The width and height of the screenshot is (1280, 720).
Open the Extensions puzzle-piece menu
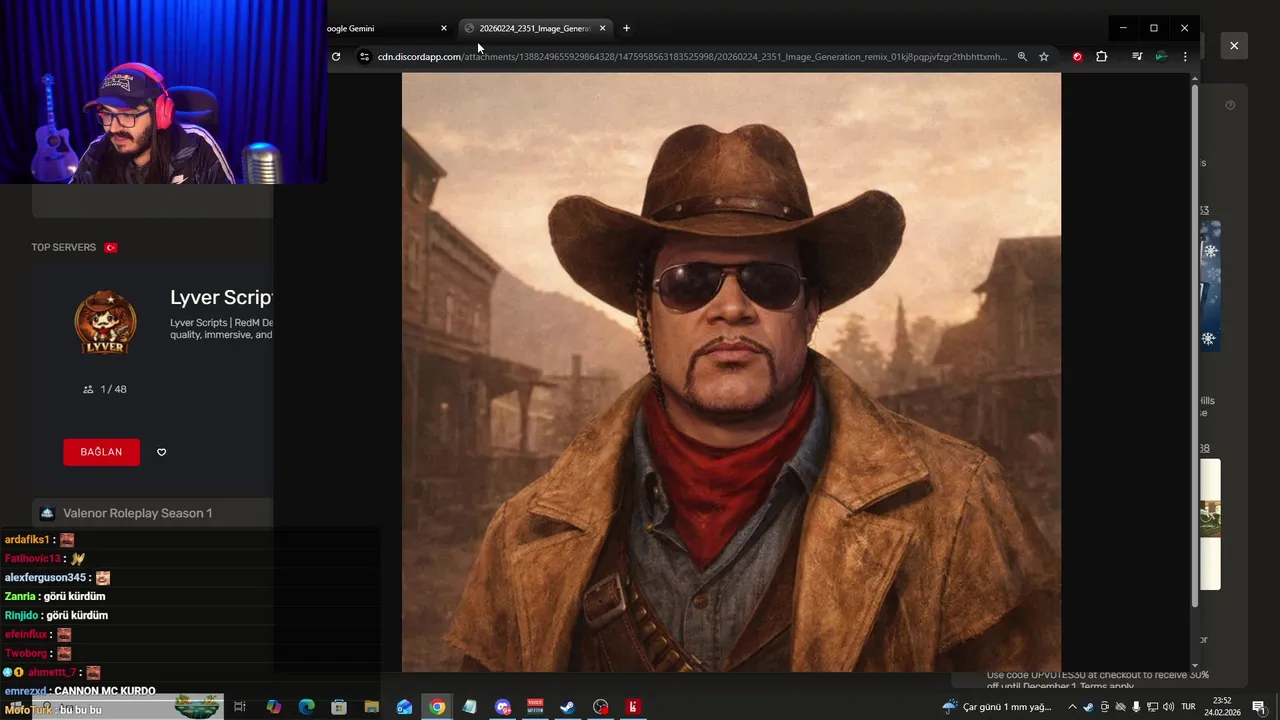(x=1102, y=57)
